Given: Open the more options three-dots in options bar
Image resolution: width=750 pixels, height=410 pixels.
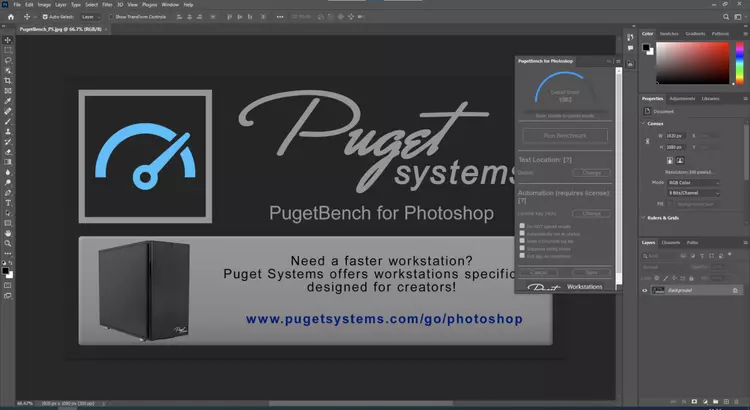Looking at the screenshot, I should coord(280,17).
